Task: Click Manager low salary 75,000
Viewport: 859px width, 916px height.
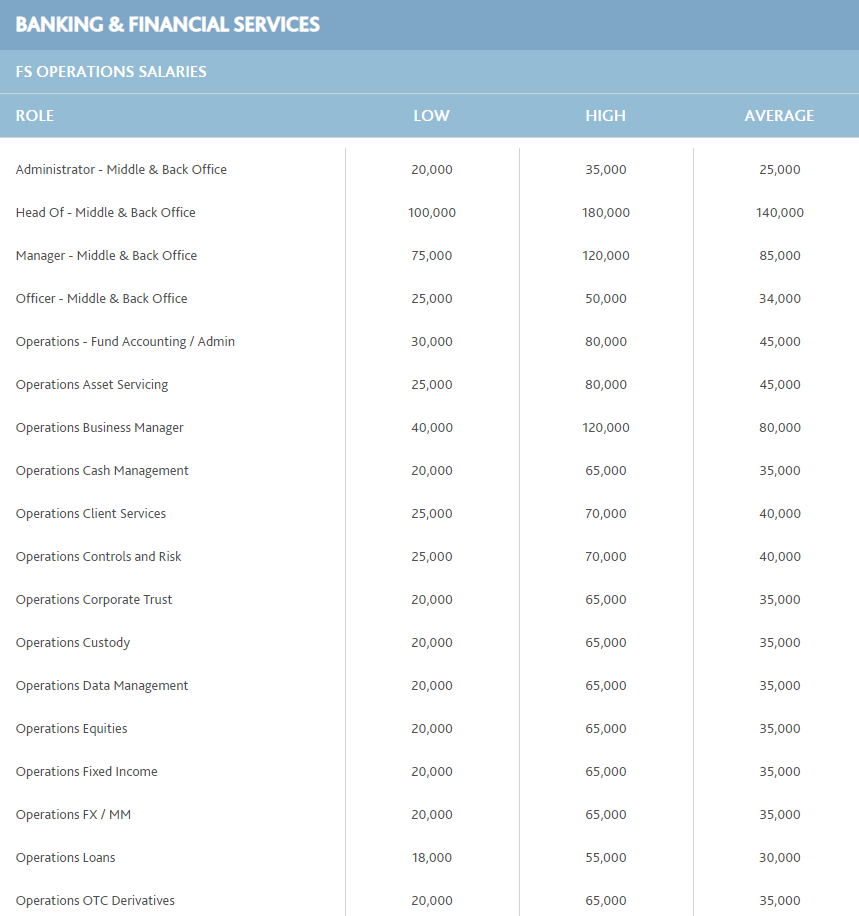Action: coord(432,255)
